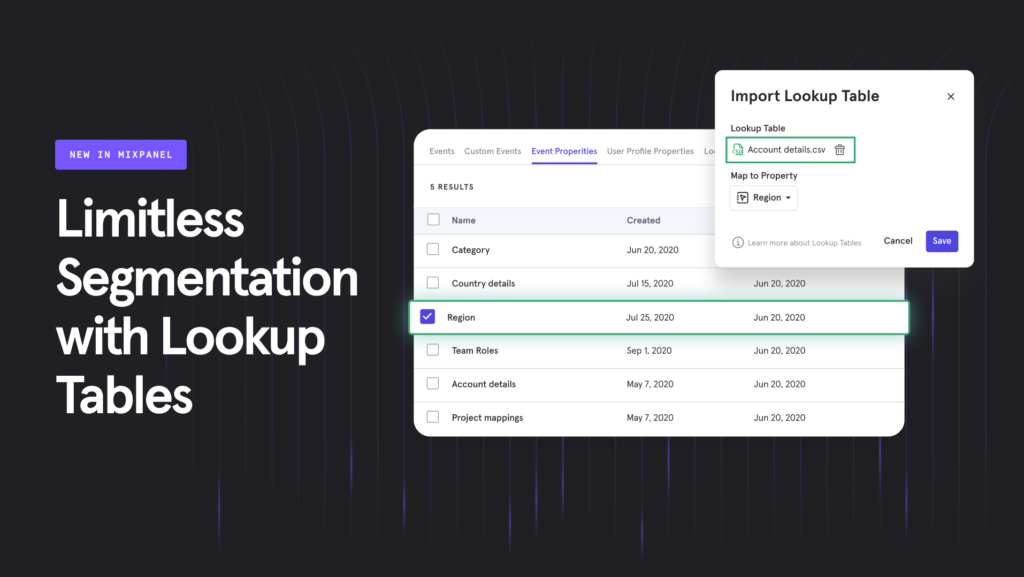Select the Team Roles checkbox
This screenshot has width=1024, height=577.
click(433, 351)
